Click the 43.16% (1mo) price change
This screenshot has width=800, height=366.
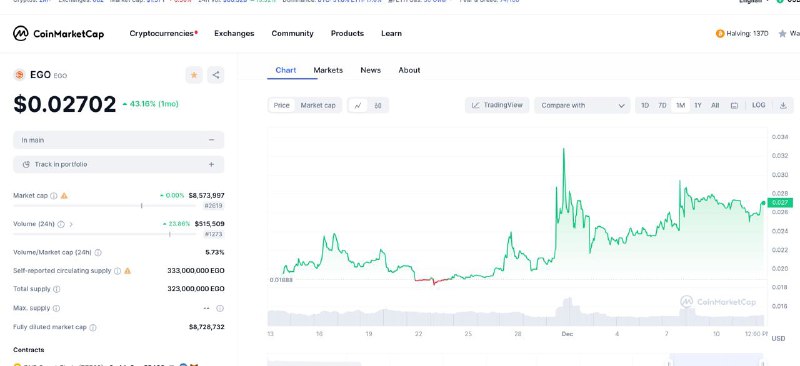(x=151, y=104)
